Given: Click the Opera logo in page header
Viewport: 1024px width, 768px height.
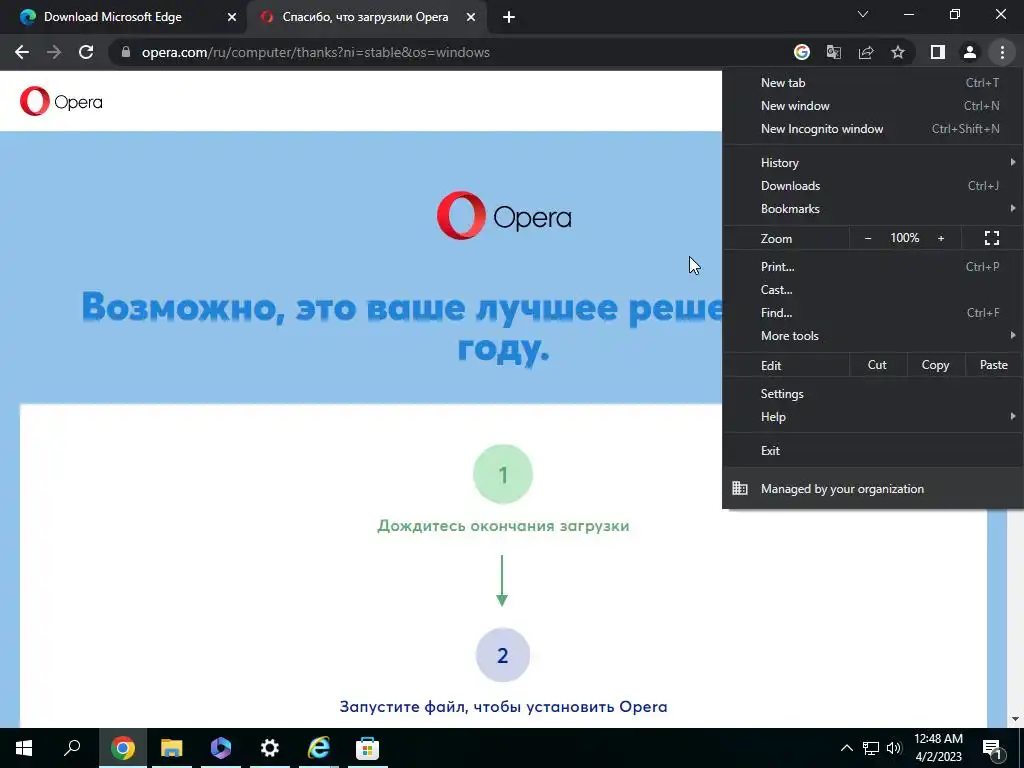Looking at the screenshot, I should 61,101.
